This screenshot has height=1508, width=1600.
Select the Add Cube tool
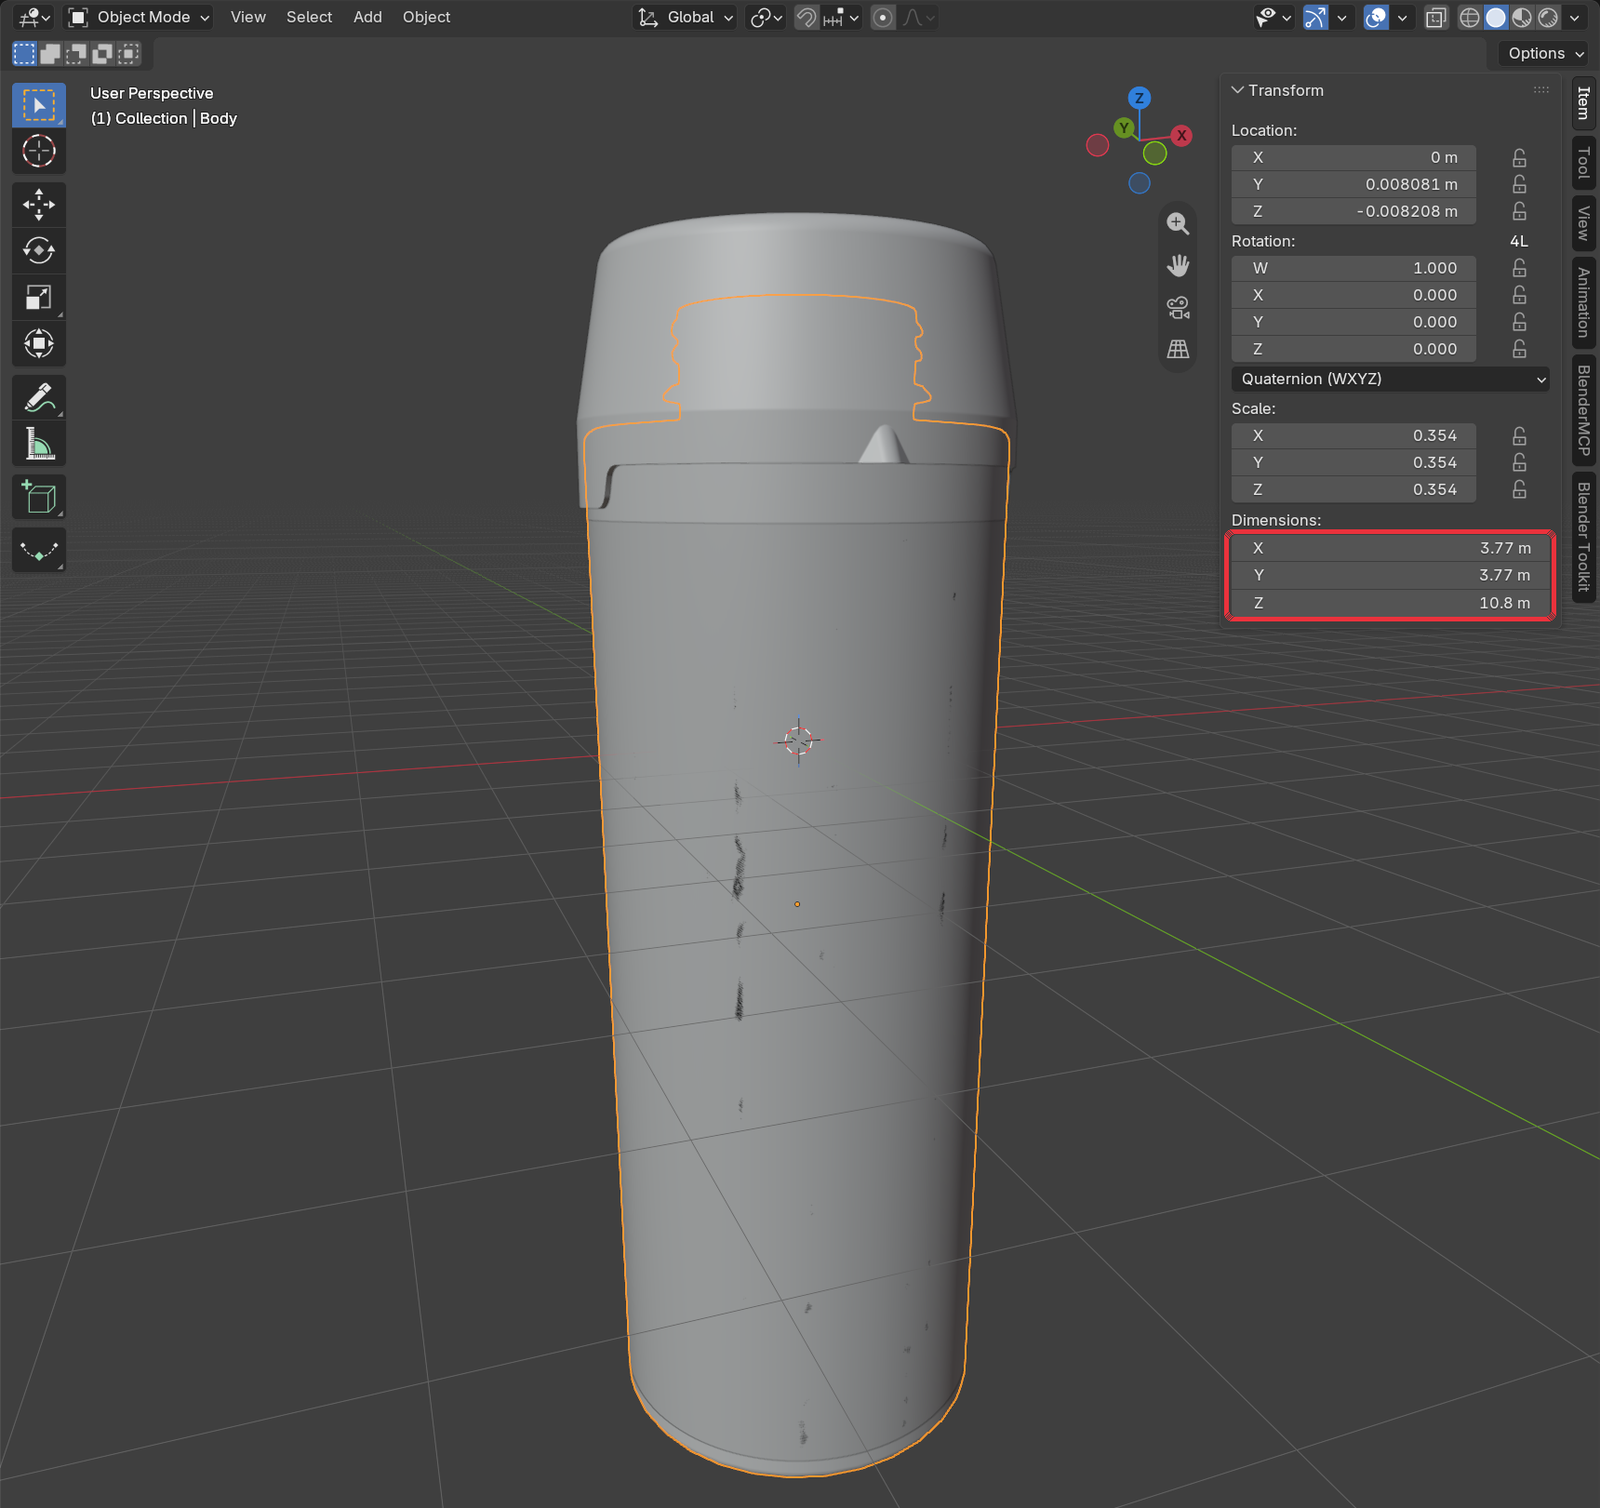39,497
